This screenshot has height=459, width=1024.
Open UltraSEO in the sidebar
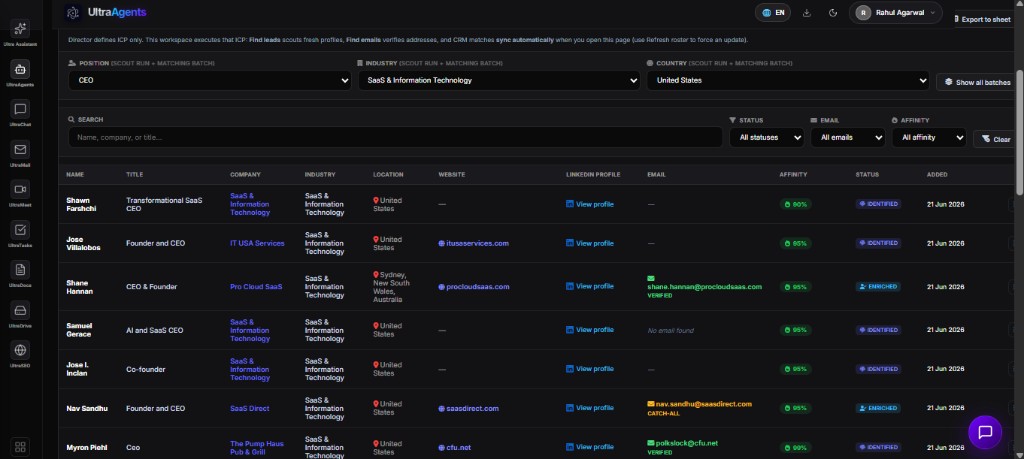pyautogui.click(x=20, y=355)
